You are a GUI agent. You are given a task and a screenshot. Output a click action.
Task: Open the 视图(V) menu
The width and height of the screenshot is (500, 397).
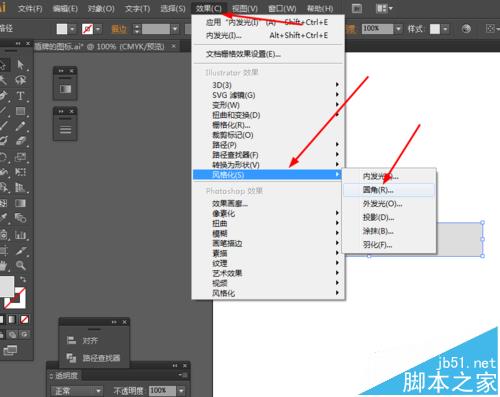coord(245,8)
